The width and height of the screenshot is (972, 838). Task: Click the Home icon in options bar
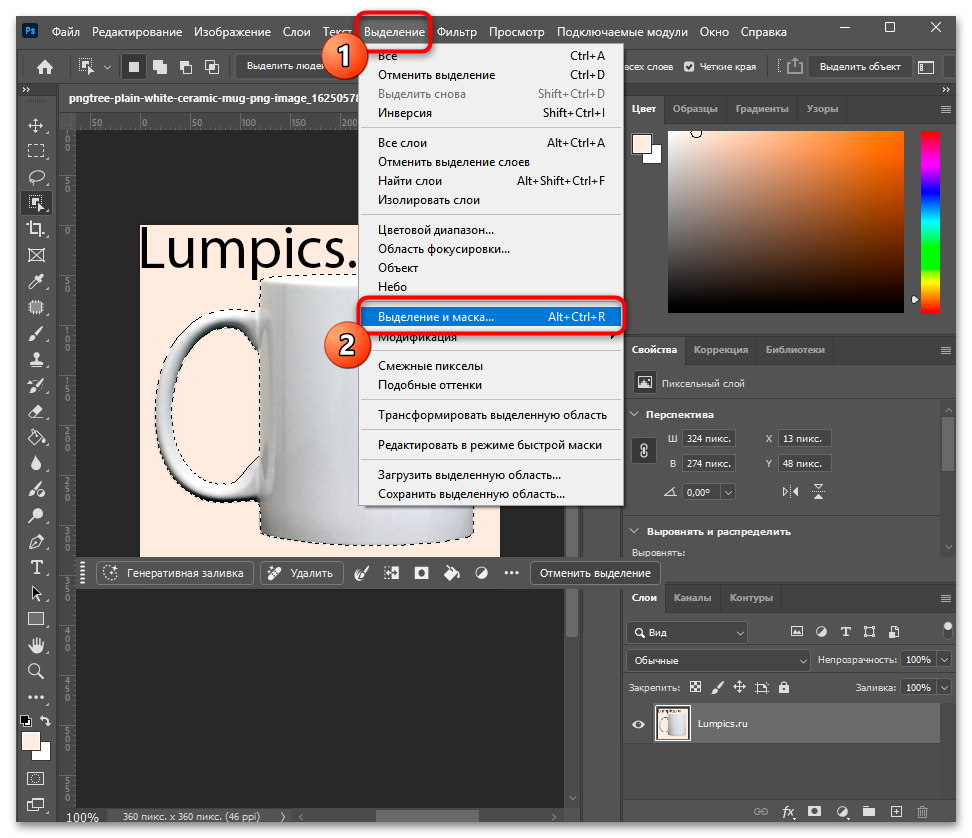pyautogui.click(x=45, y=67)
